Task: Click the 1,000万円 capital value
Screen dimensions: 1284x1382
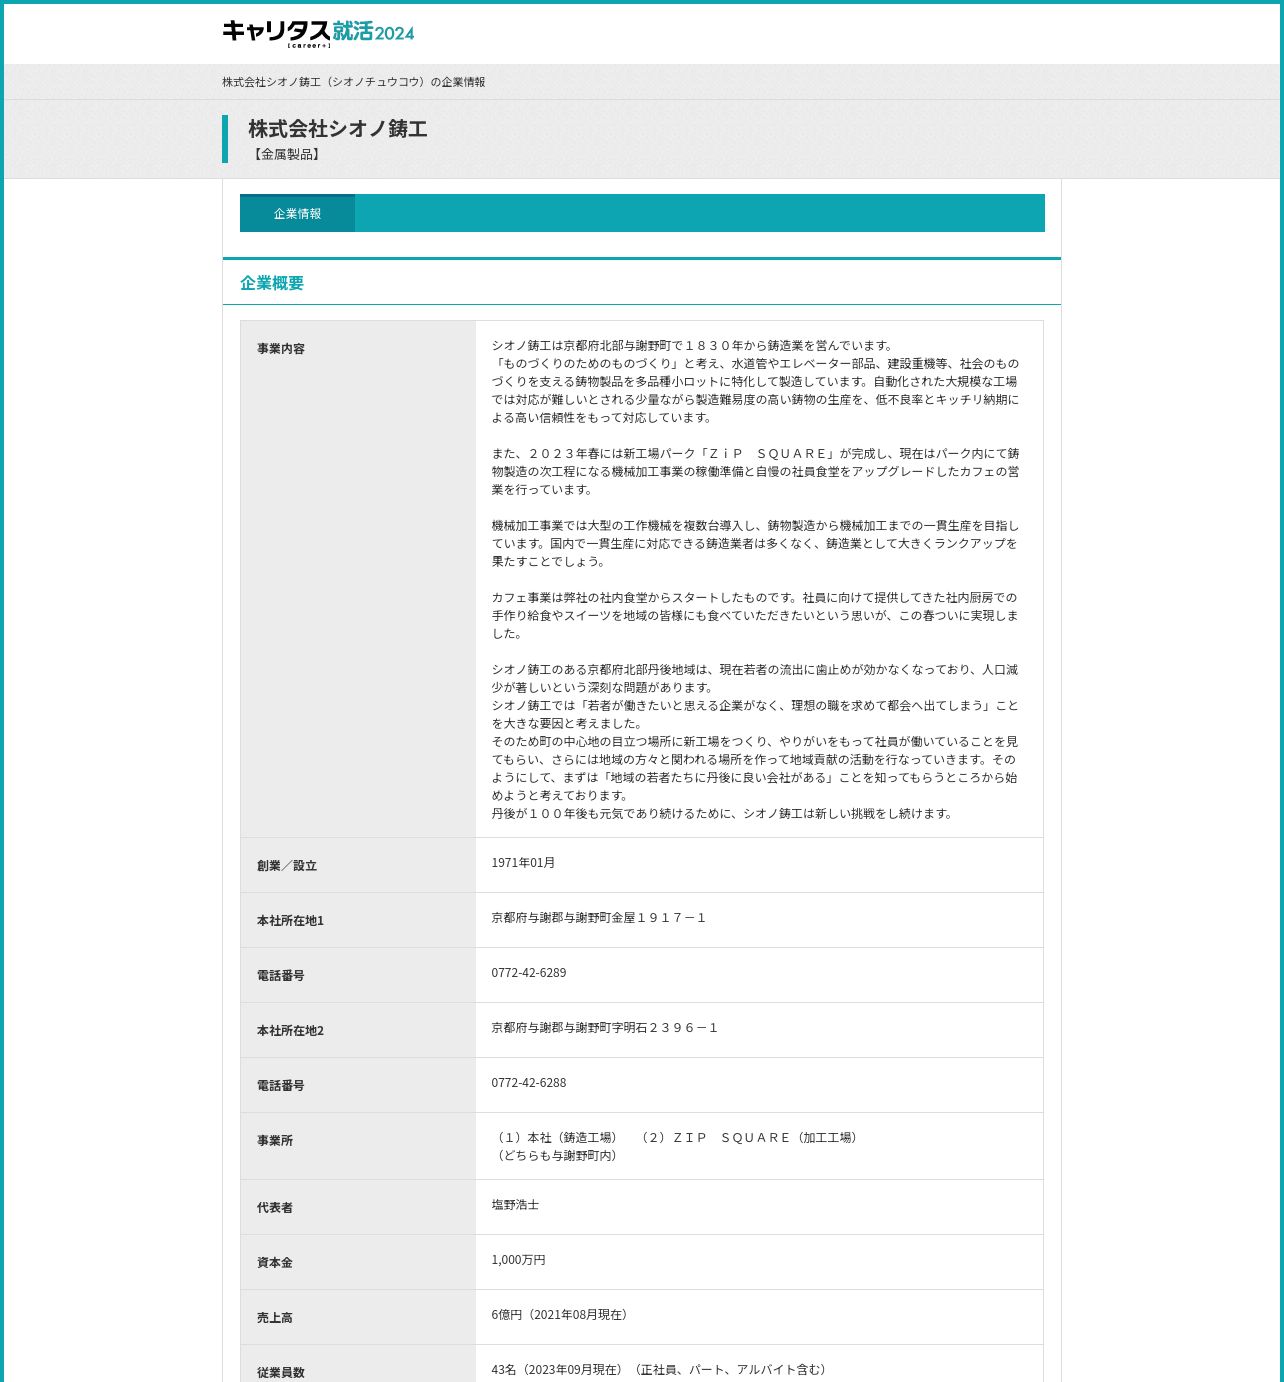Action: 518,1260
